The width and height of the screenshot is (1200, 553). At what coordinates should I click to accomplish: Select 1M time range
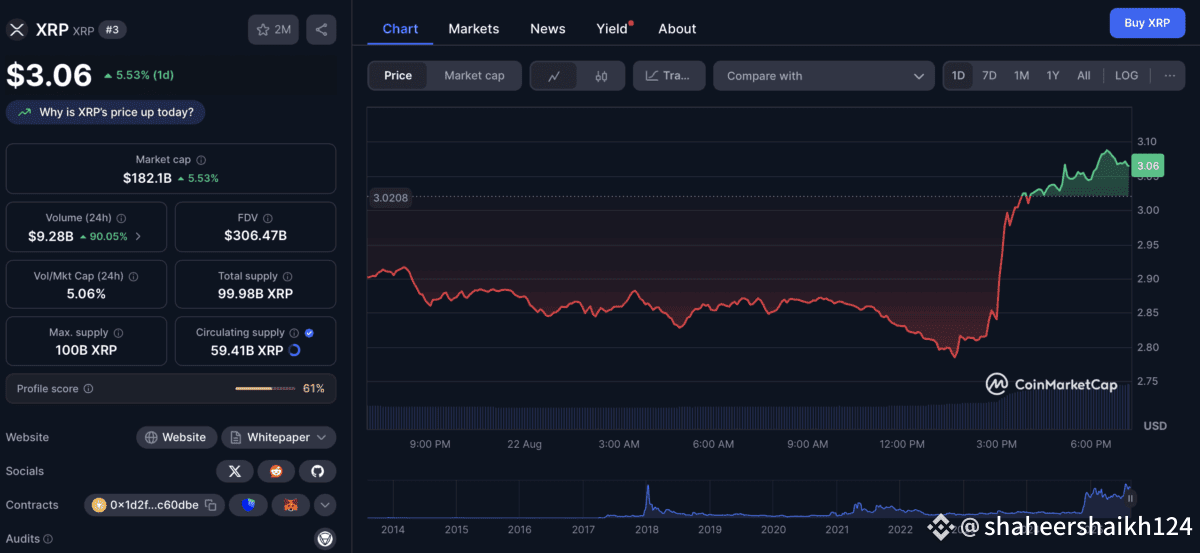pos(1021,76)
